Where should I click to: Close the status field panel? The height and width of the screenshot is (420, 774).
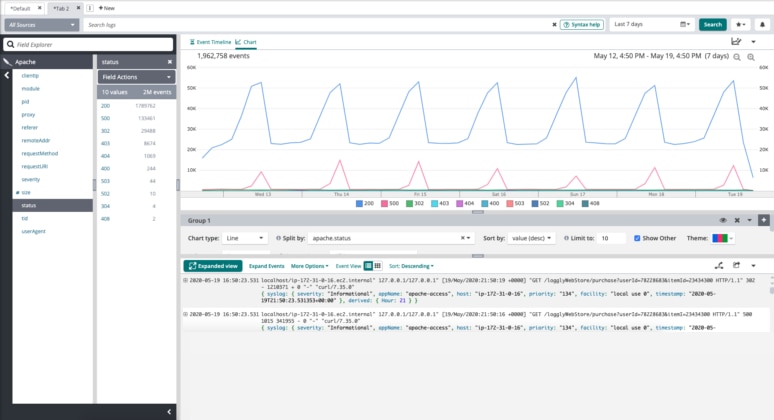point(172,61)
